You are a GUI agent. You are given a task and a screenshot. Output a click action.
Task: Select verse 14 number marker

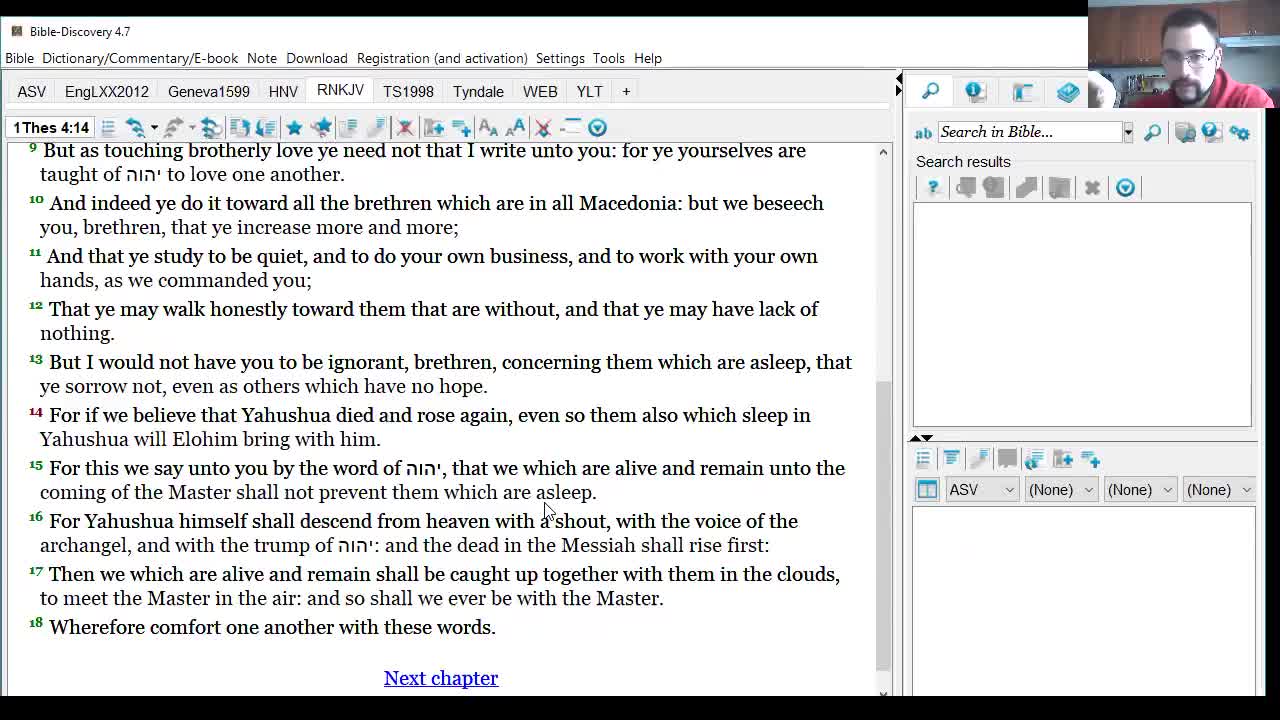point(36,412)
